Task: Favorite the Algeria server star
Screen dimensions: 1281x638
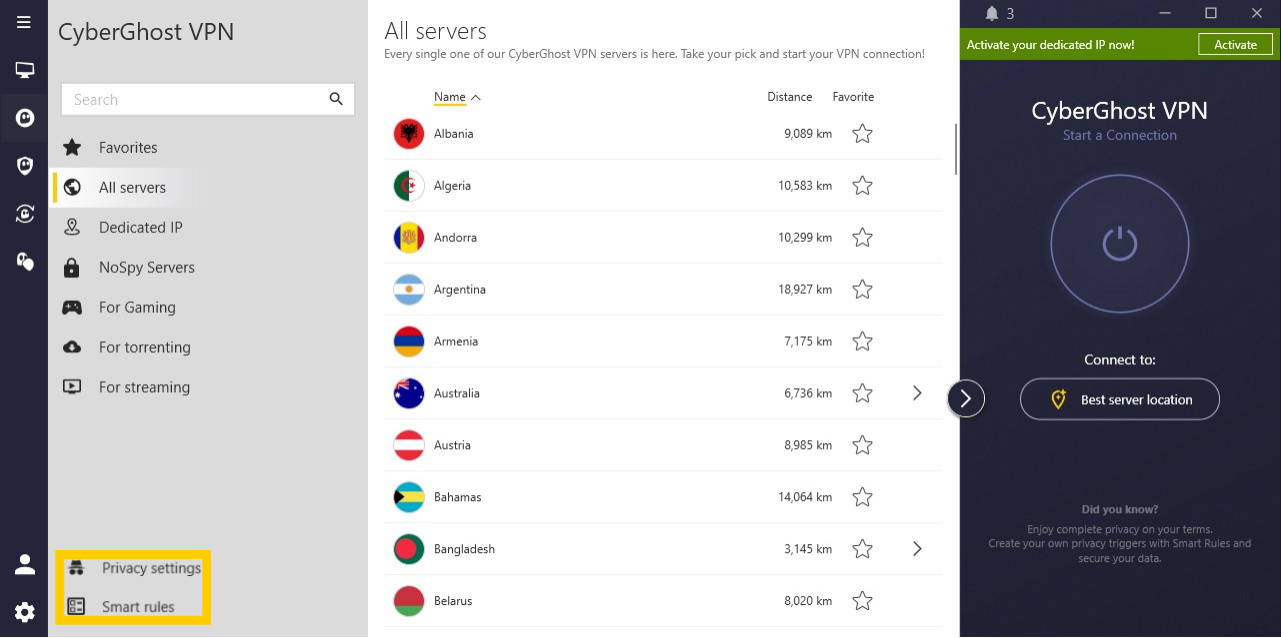Action: (862, 185)
